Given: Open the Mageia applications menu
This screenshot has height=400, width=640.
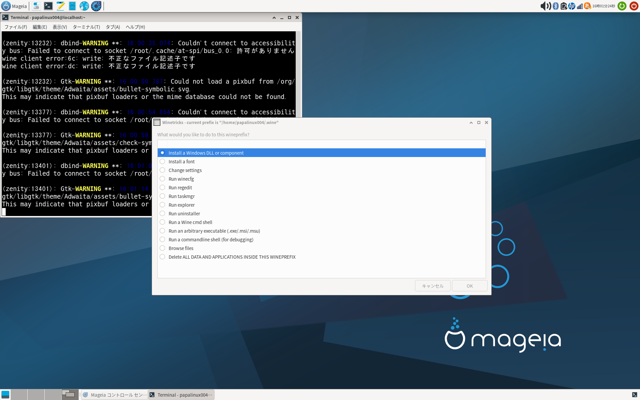Looking at the screenshot, I should pos(14,6).
